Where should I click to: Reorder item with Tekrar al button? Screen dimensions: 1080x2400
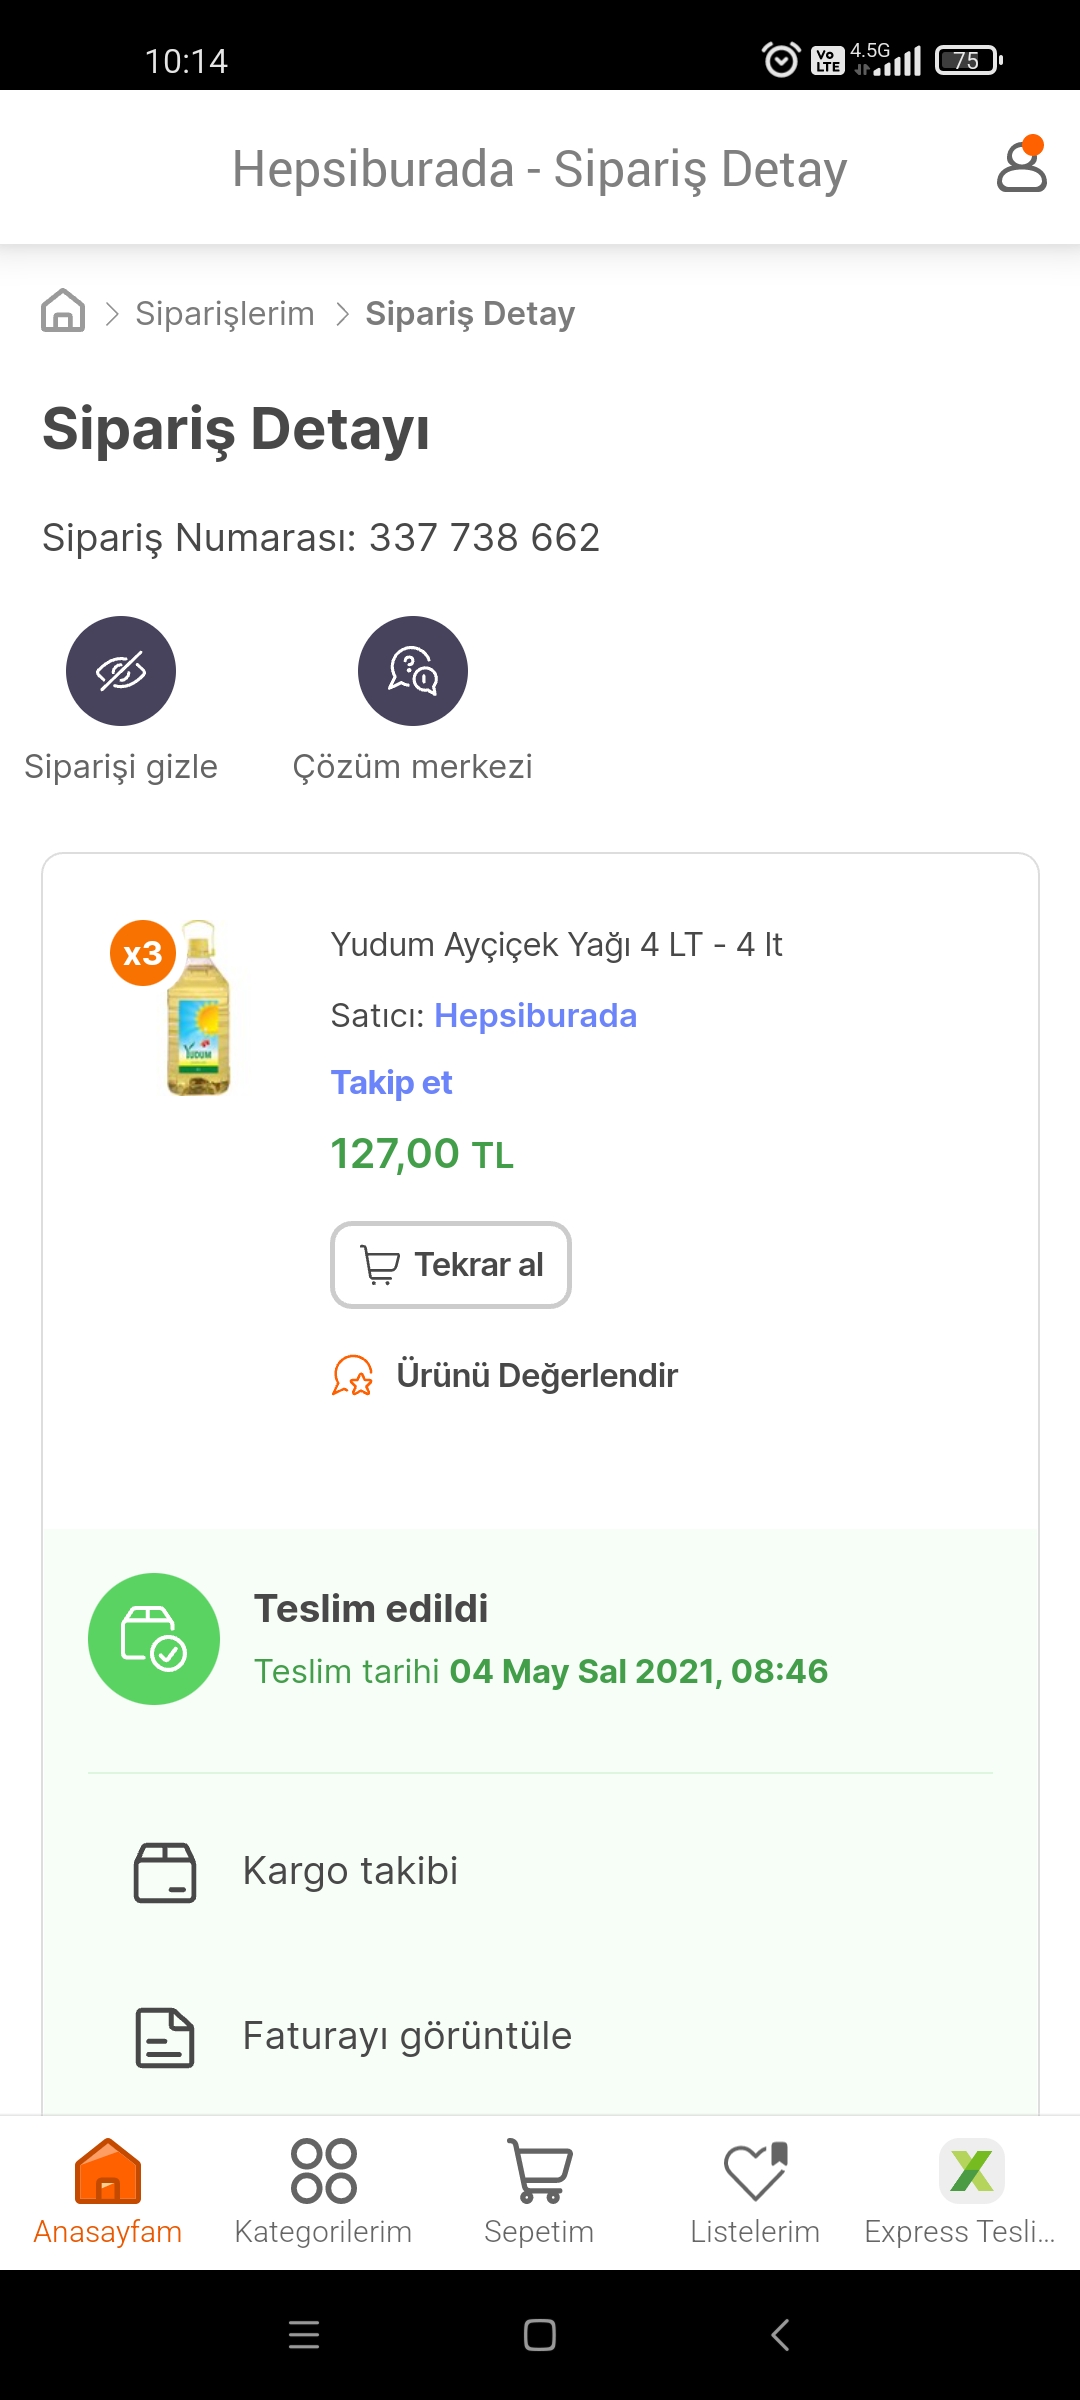pos(451,1265)
